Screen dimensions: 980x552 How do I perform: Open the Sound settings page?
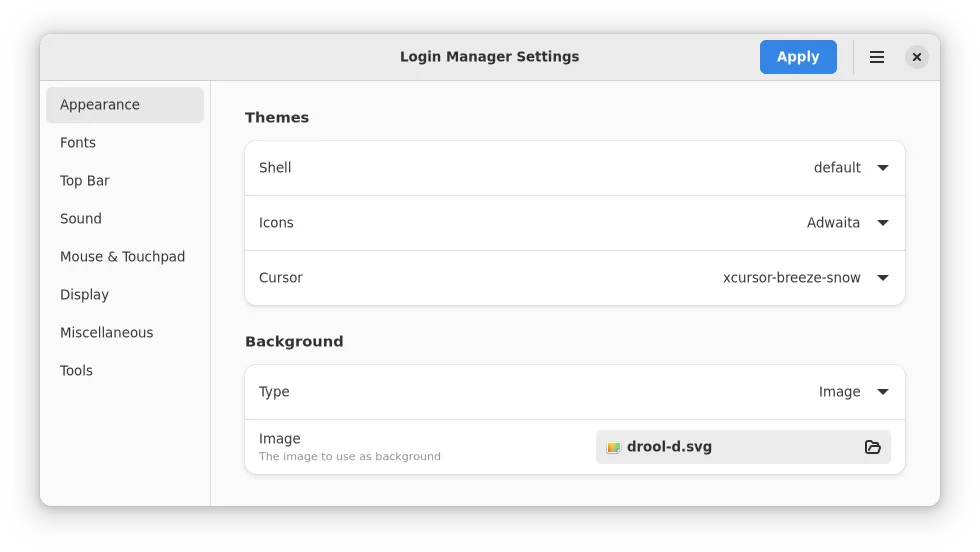click(125, 219)
